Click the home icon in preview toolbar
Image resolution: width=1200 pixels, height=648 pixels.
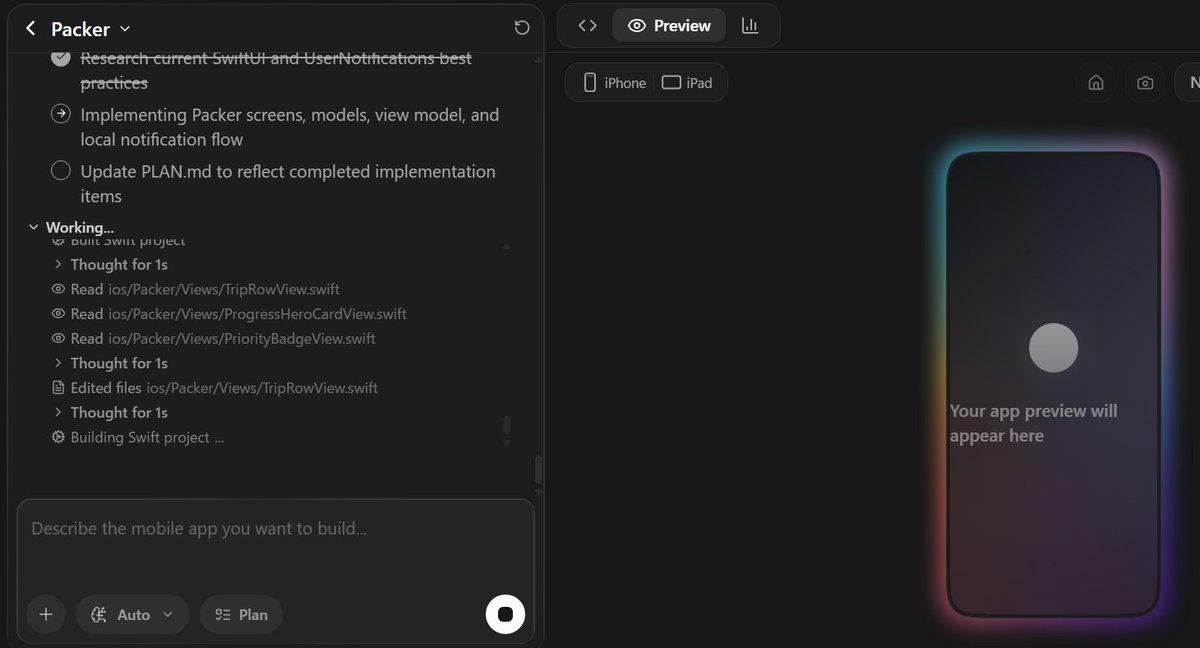[1095, 83]
